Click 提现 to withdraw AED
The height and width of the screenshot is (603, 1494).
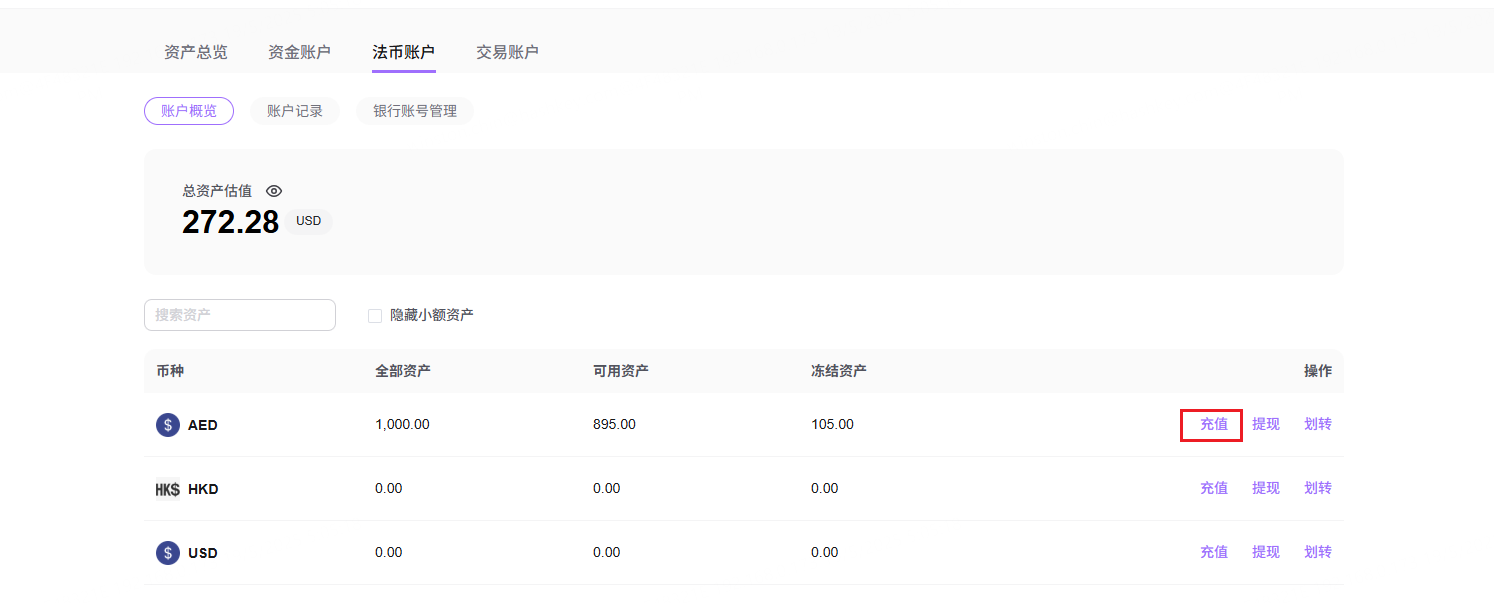(1266, 424)
